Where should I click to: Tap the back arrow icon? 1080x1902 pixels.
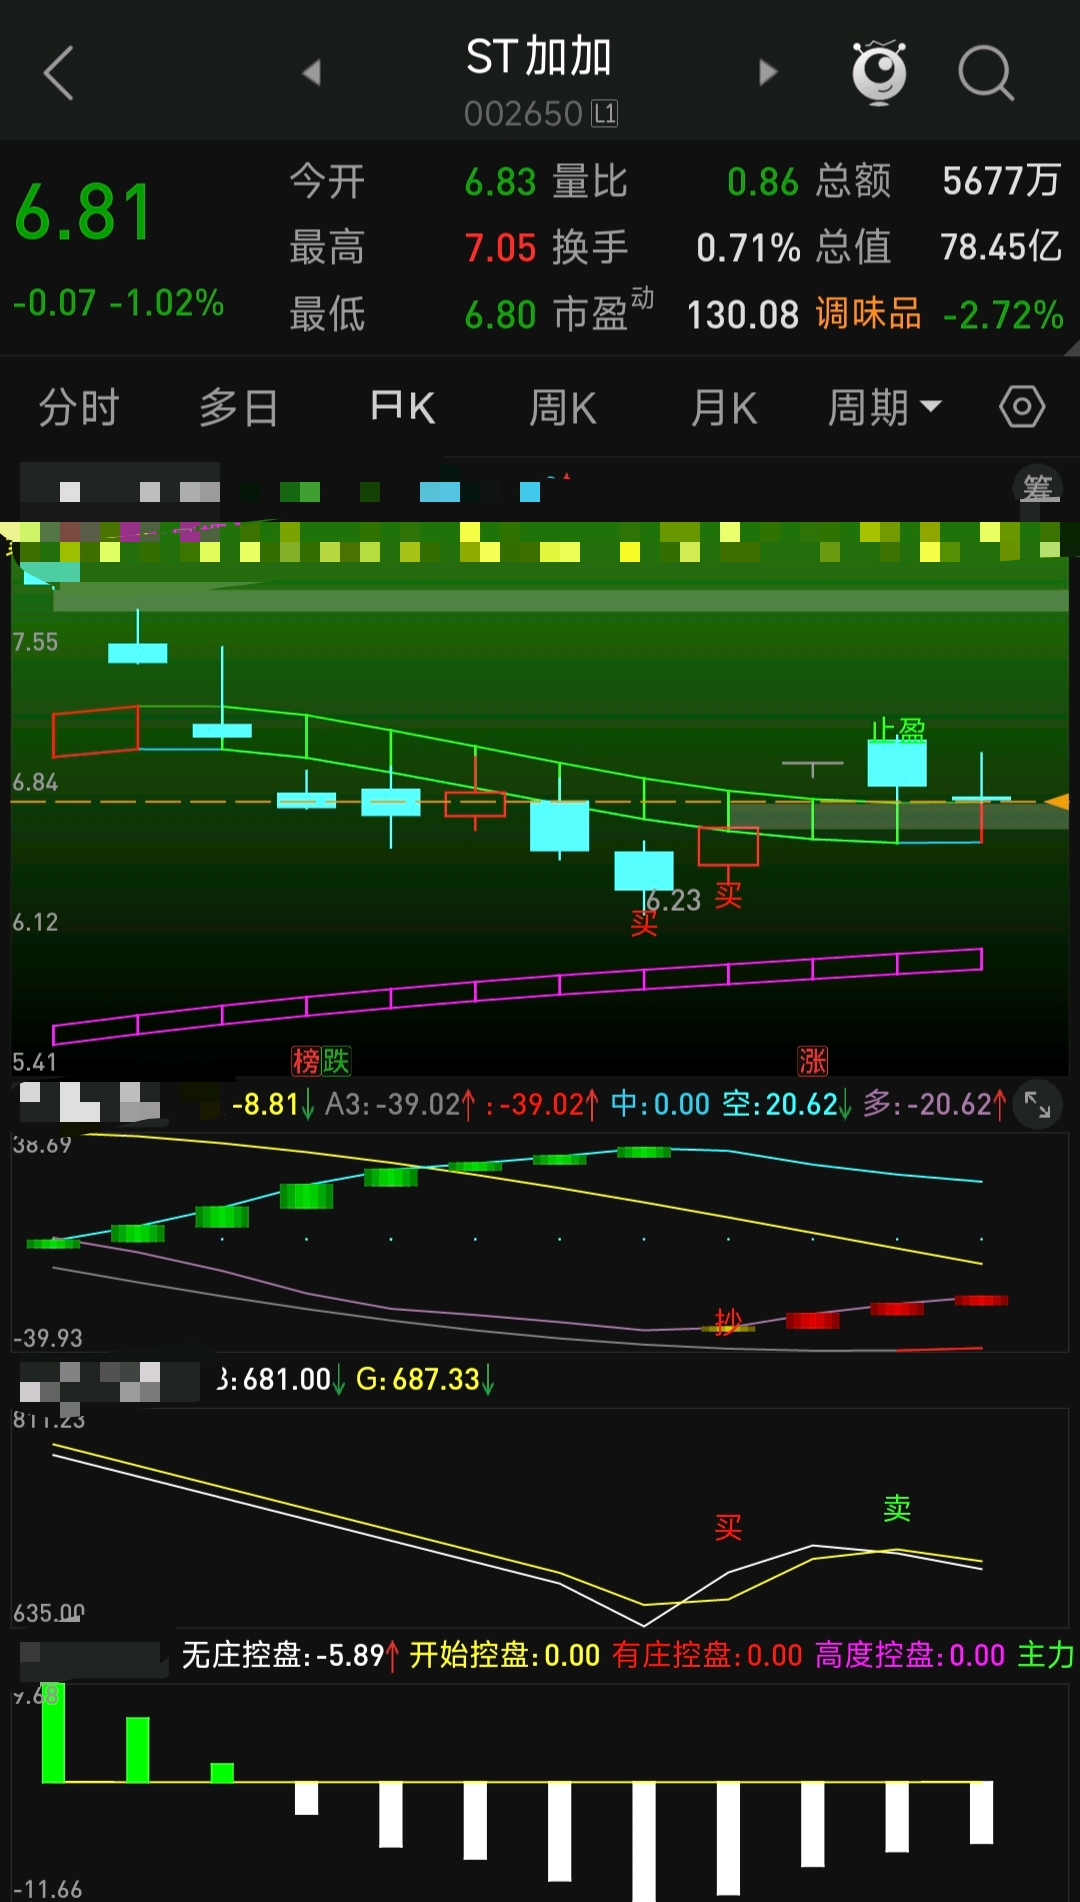(x=59, y=73)
